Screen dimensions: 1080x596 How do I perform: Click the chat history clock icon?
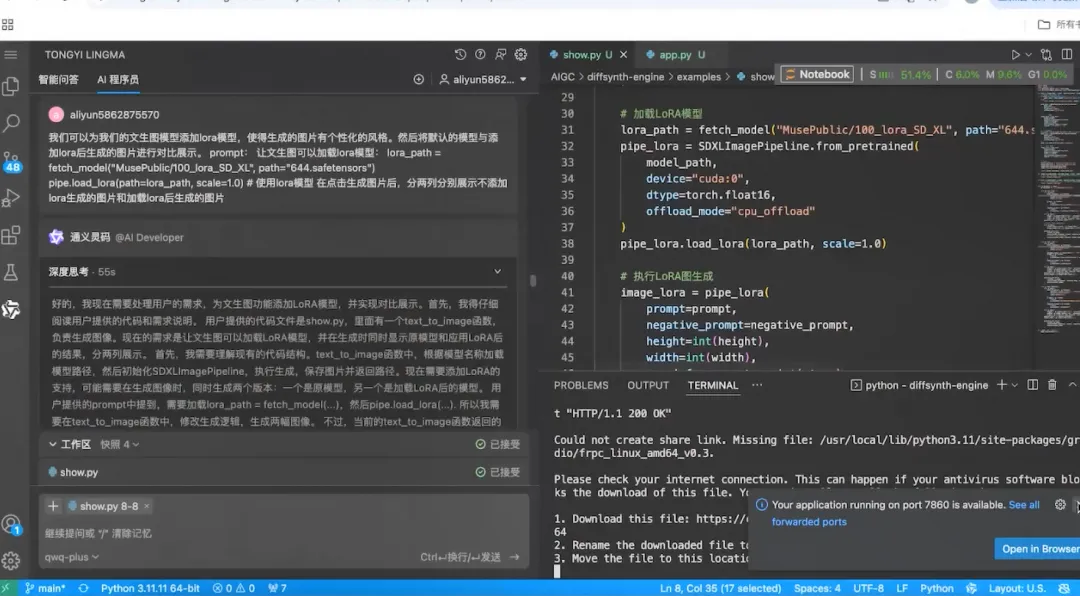(460, 54)
